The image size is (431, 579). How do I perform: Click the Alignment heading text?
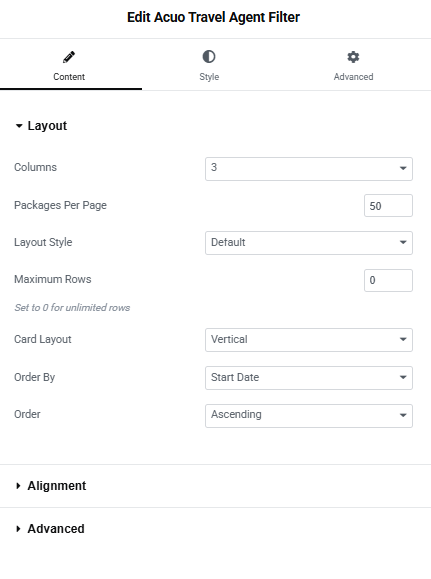click(x=57, y=486)
